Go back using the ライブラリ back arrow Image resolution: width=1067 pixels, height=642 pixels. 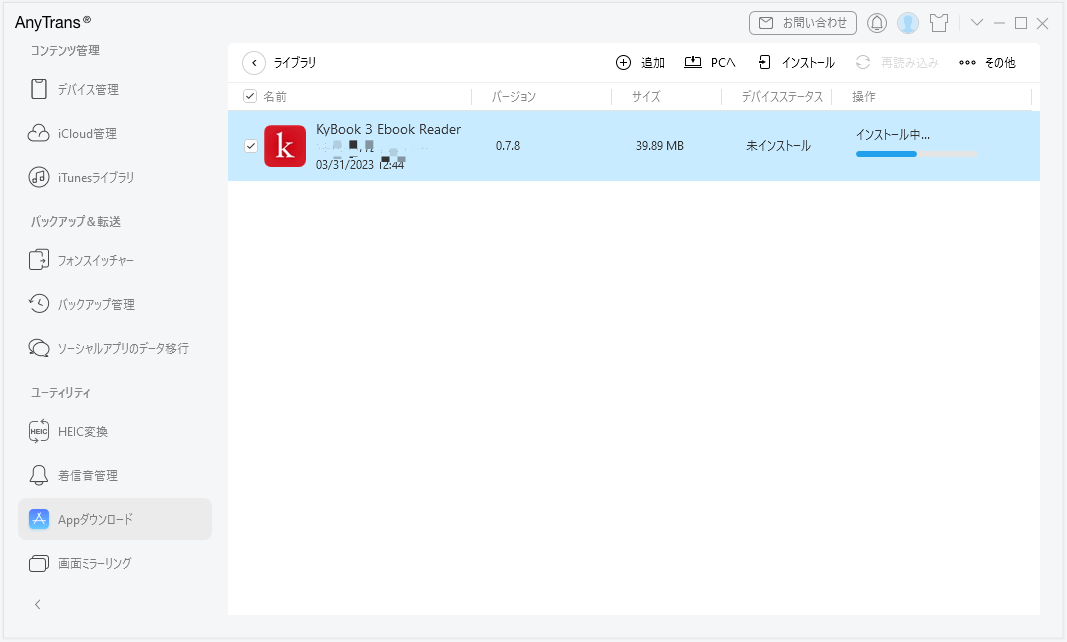tap(254, 63)
